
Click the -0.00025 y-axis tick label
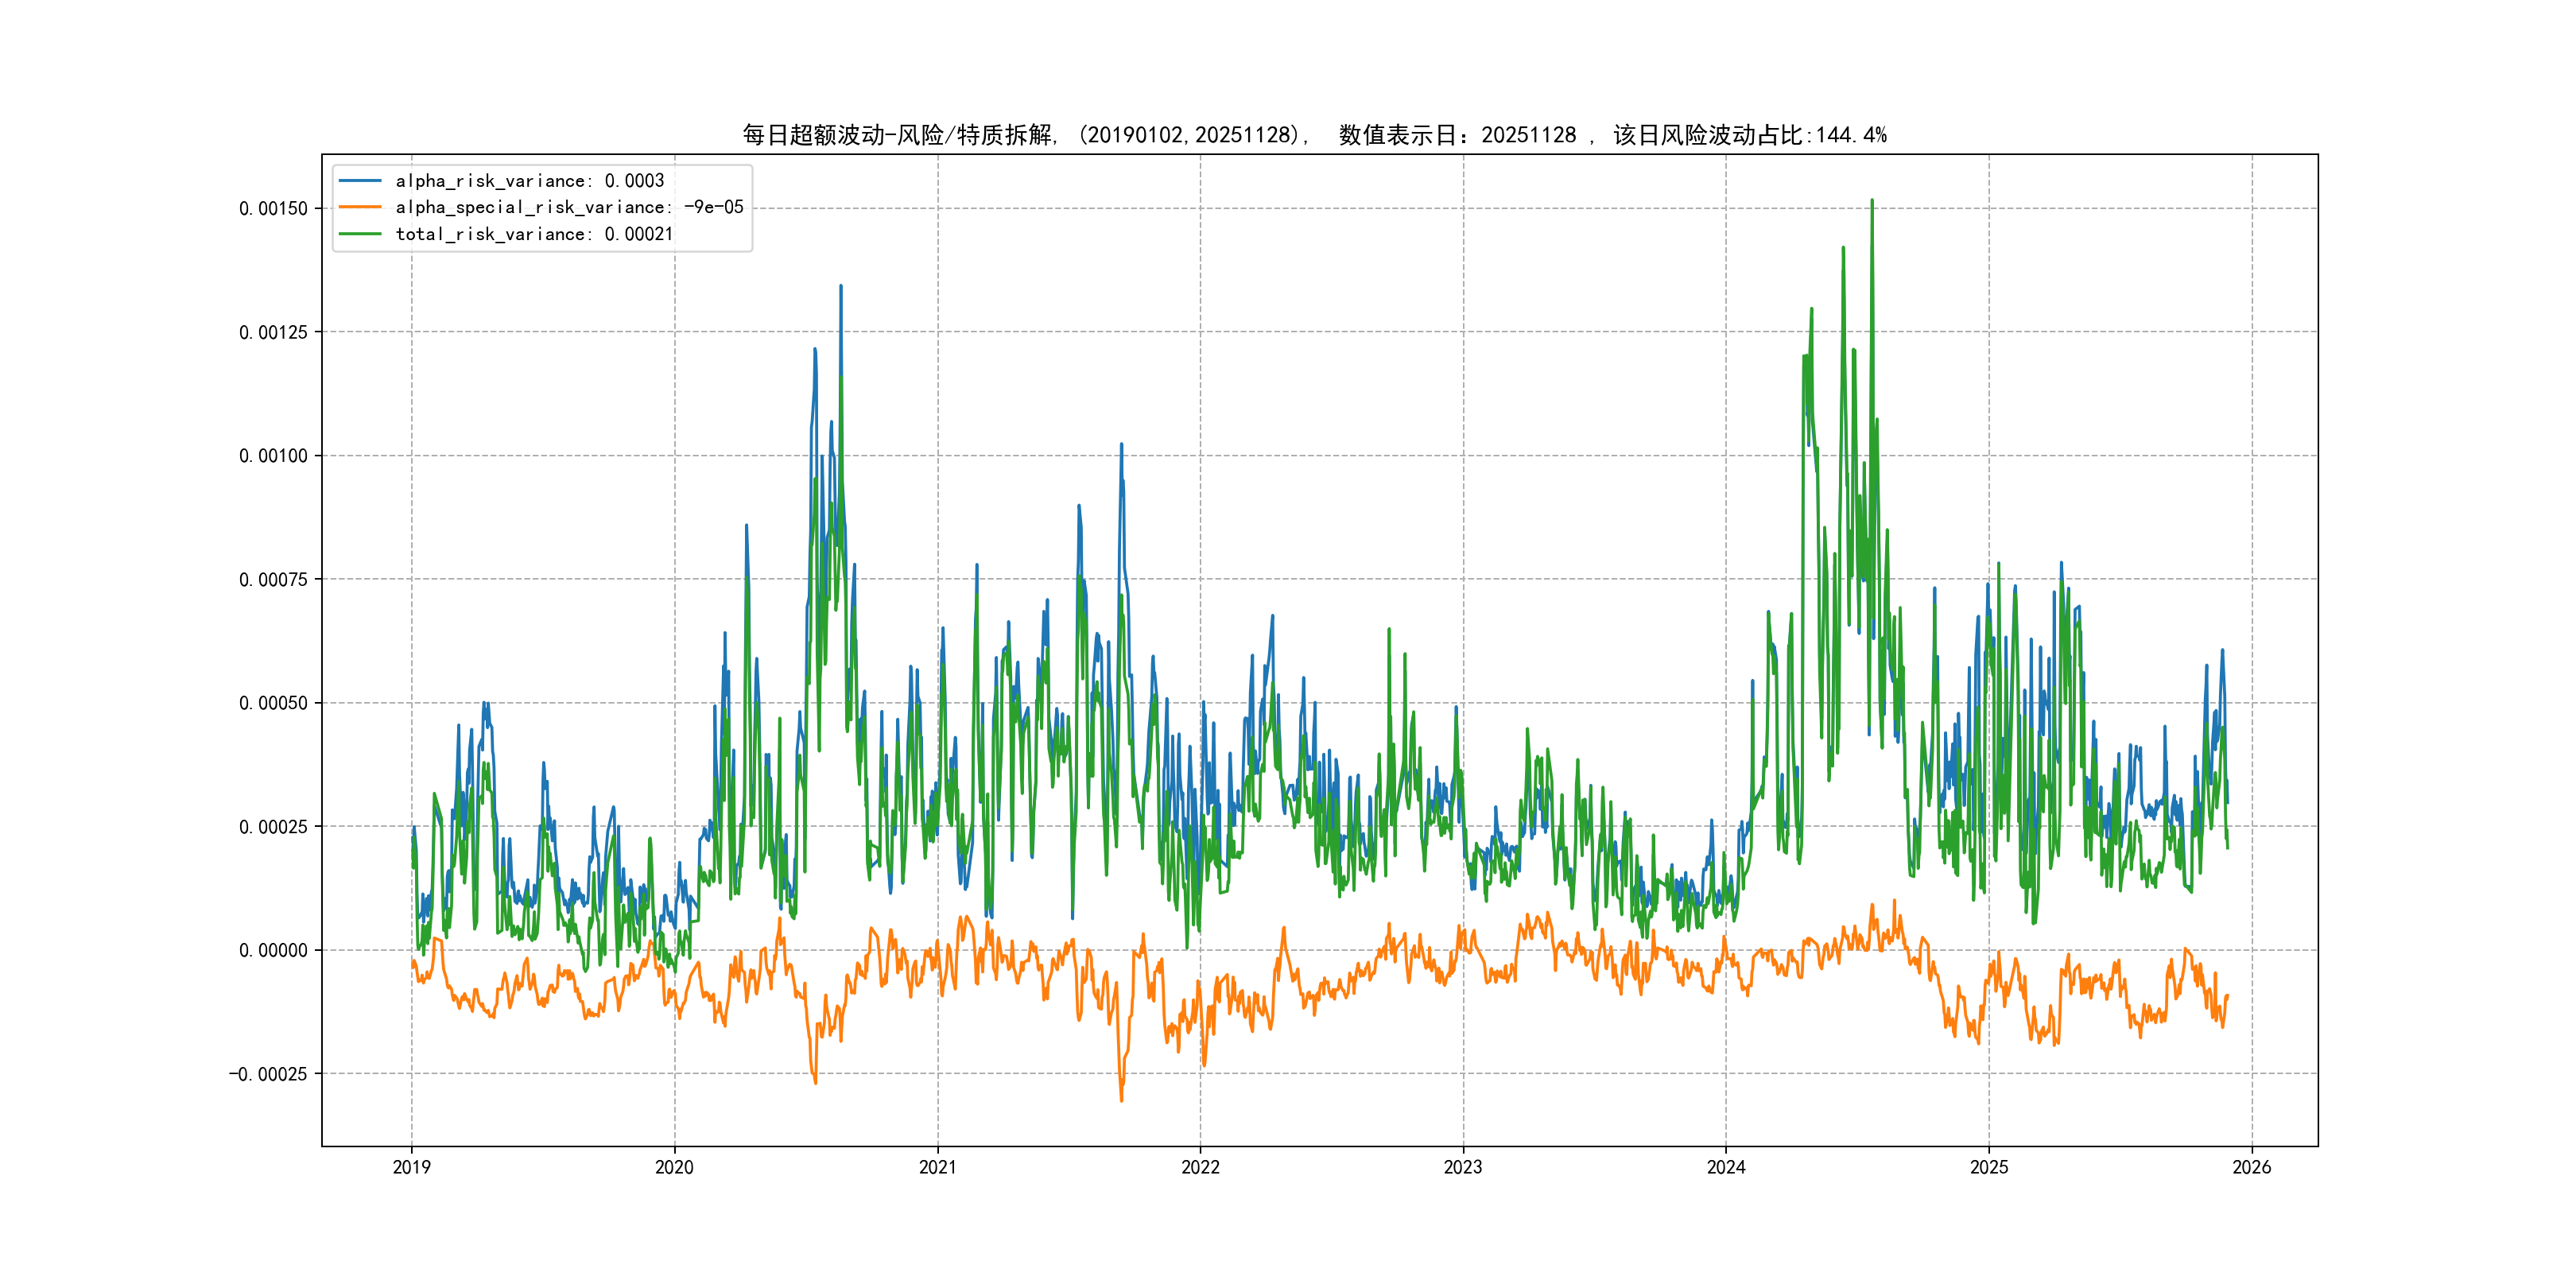[x=268, y=1074]
